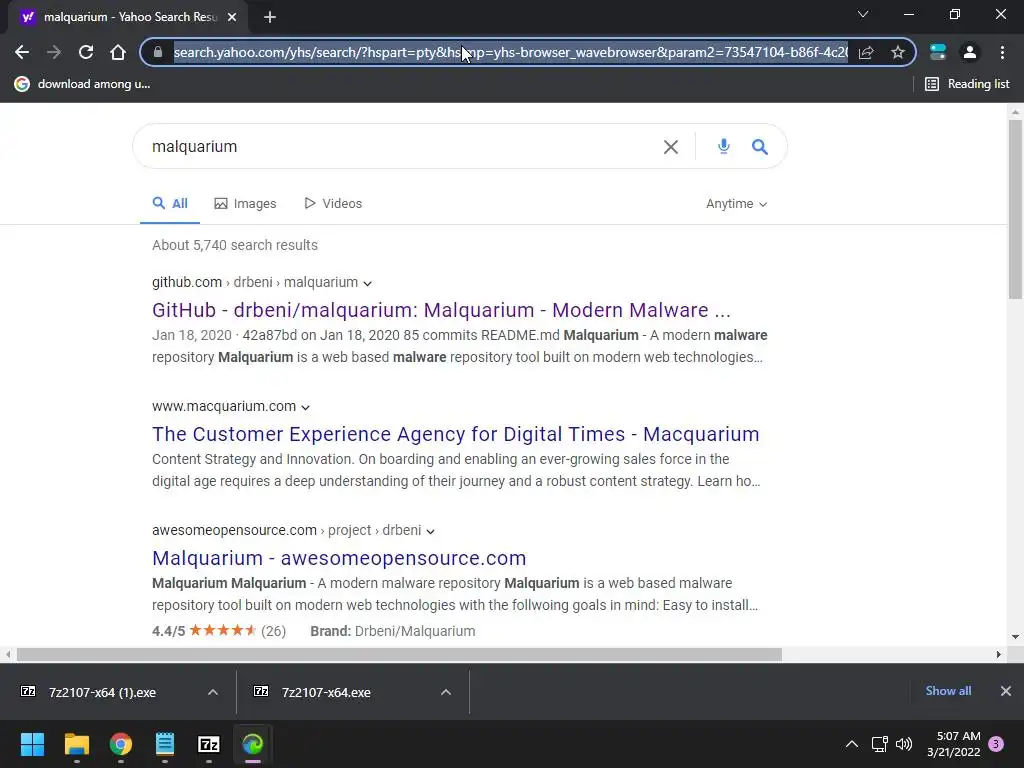Open the Windows Start menu
Screen dimensions: 1024x768
32,744
